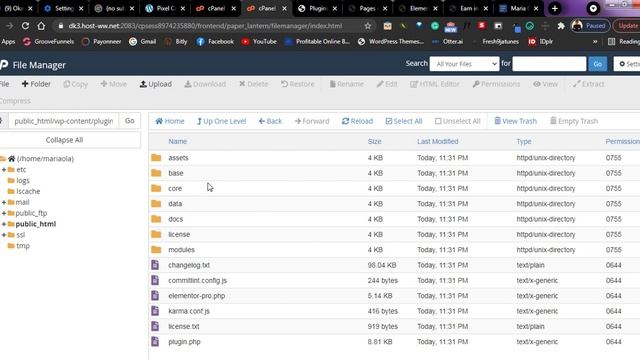Sort by the Size column header
The height and width of the screenshot is (360, 640).
click(374, 141)
